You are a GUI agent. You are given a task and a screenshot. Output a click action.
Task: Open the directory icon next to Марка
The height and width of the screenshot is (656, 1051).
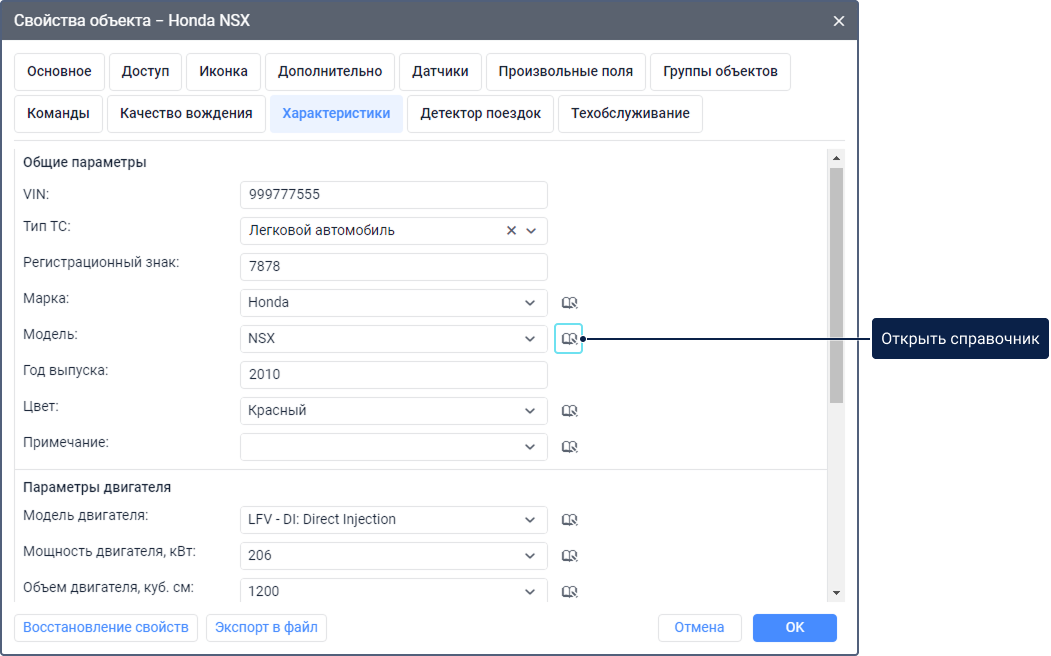tap(569, 303)
